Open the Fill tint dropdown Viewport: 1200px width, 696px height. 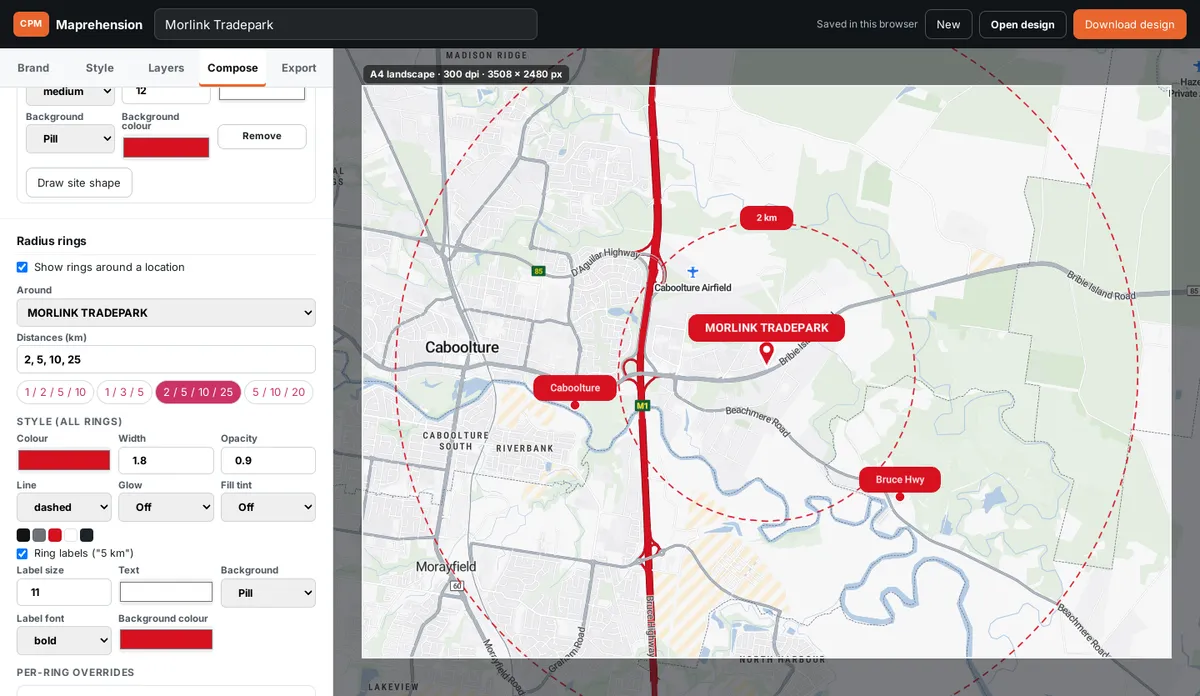(268, 507)
